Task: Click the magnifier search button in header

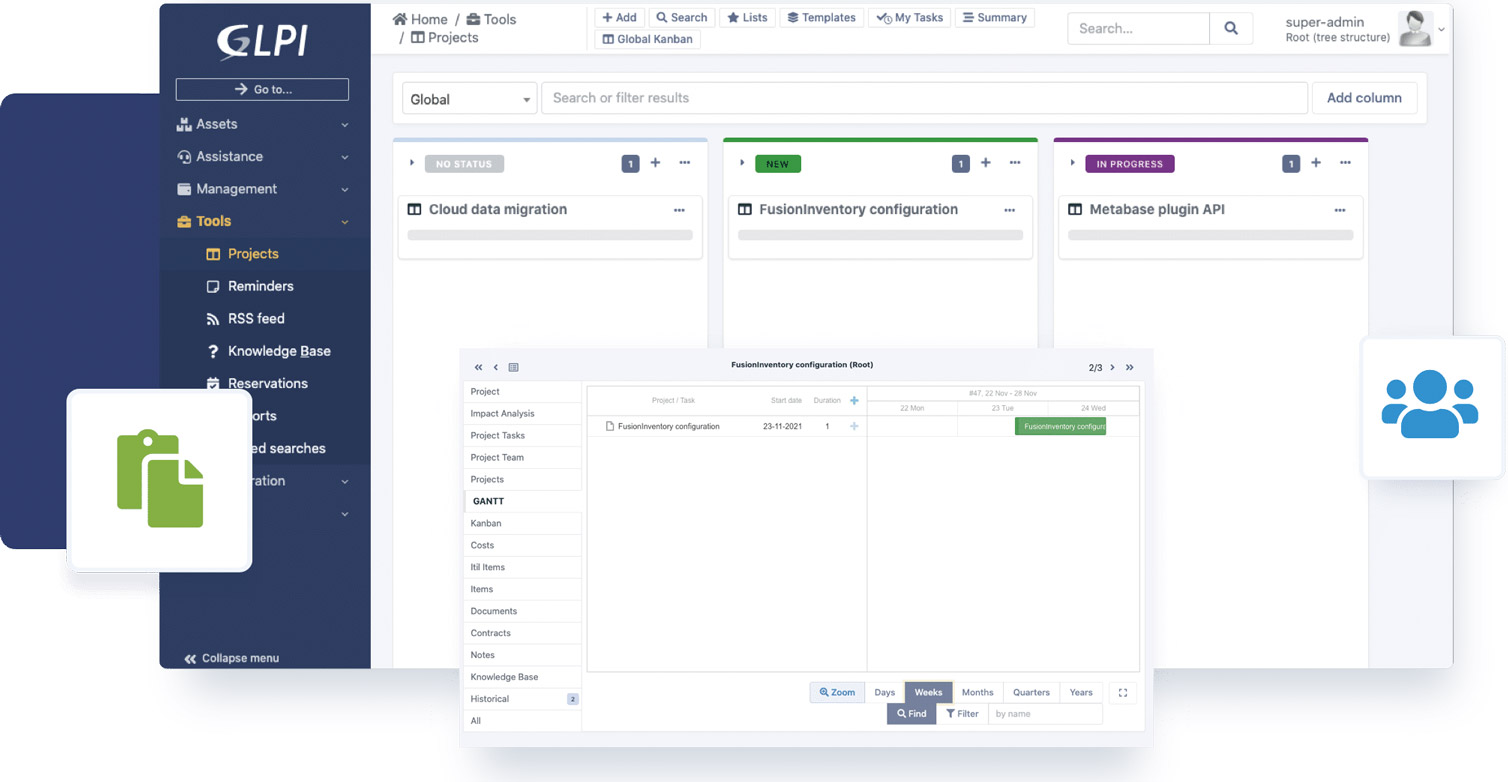Action: tap(1231, 29)
